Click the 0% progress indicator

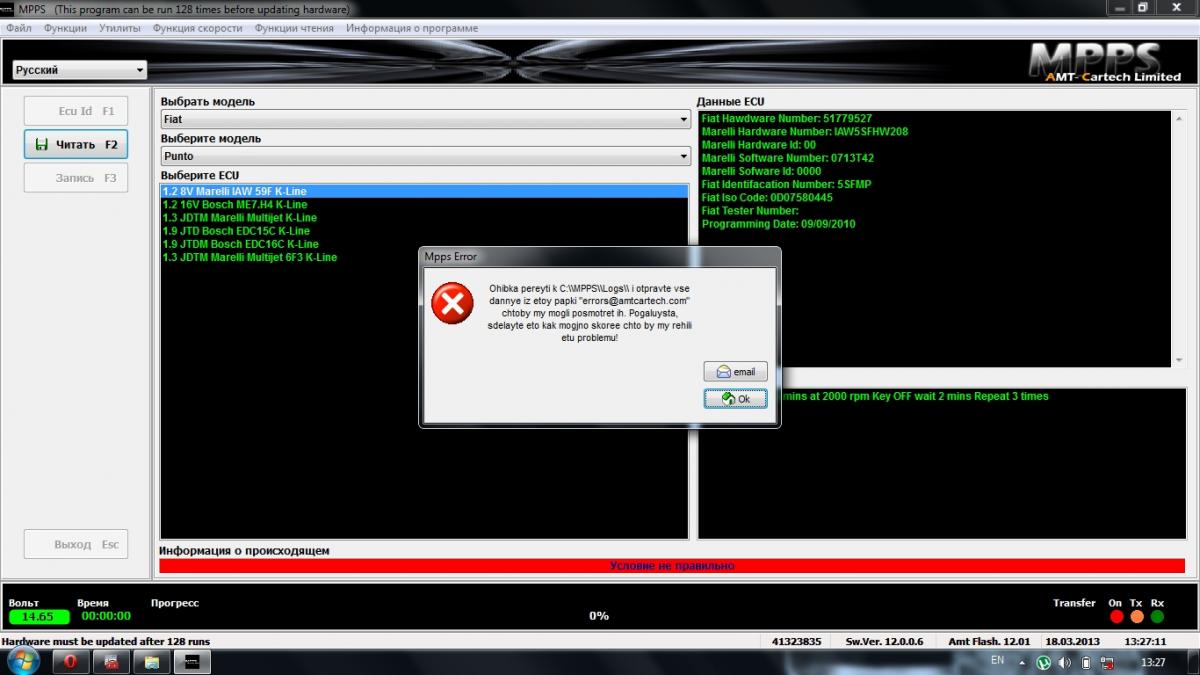pos(599,616)
